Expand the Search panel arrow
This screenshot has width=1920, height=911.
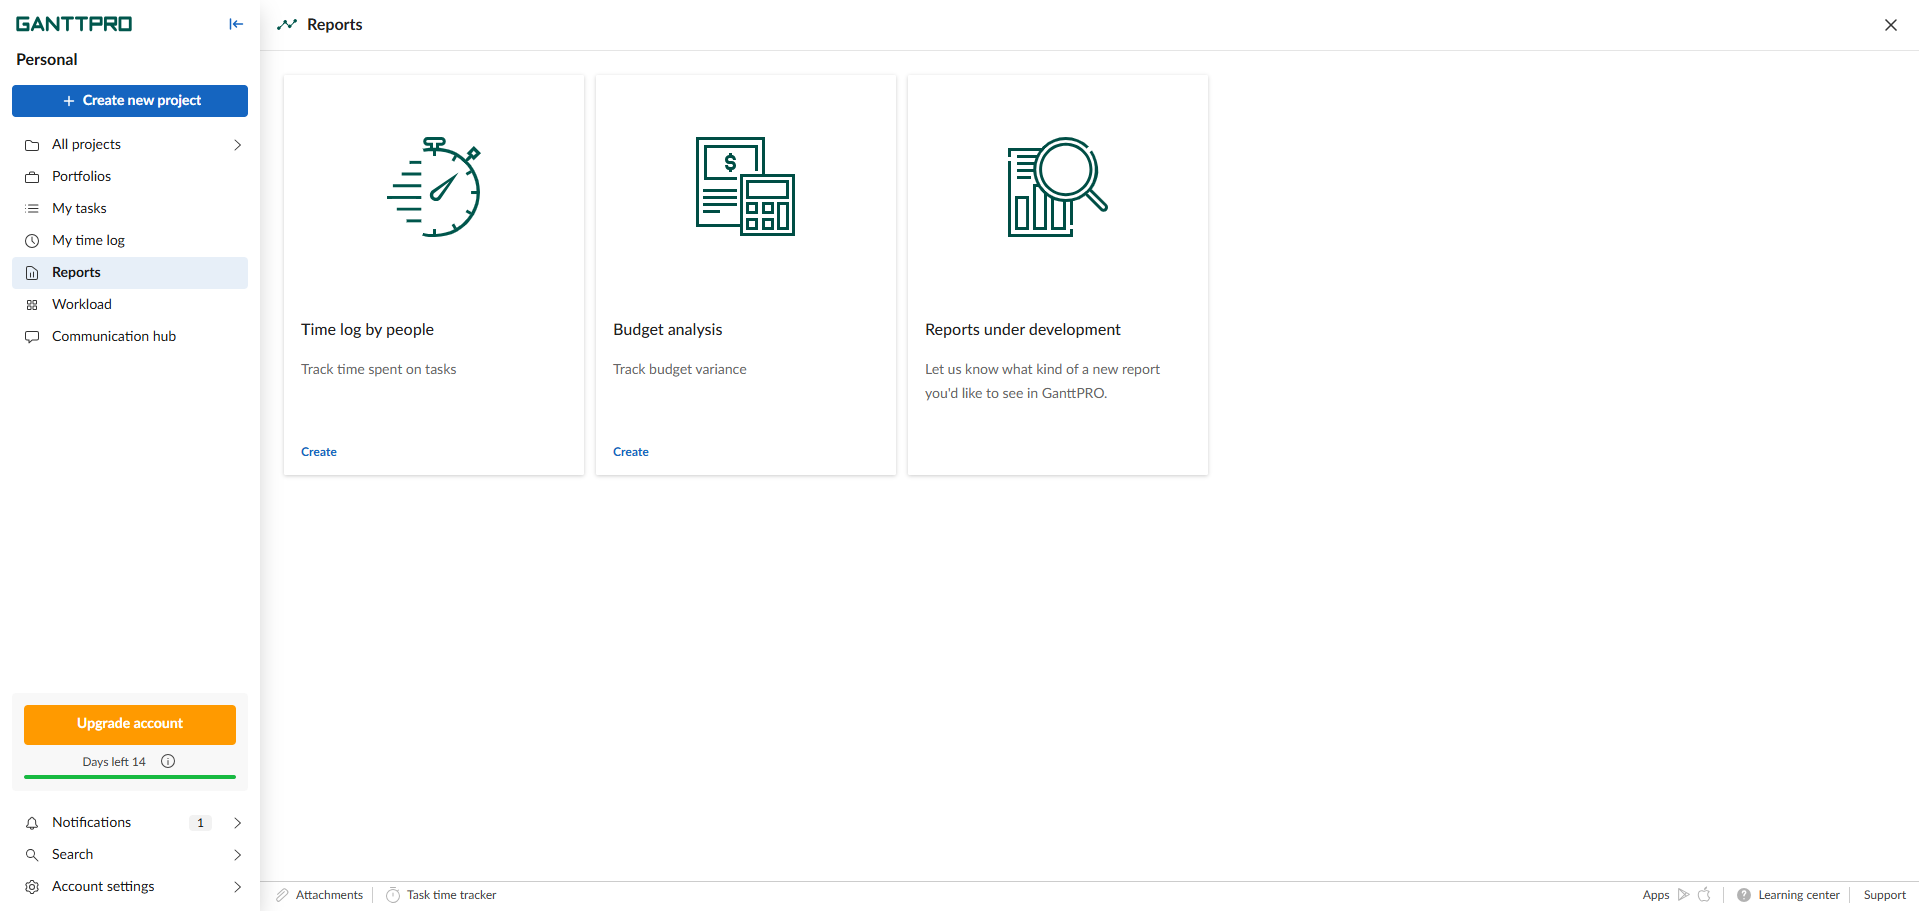tap(237, 855)
